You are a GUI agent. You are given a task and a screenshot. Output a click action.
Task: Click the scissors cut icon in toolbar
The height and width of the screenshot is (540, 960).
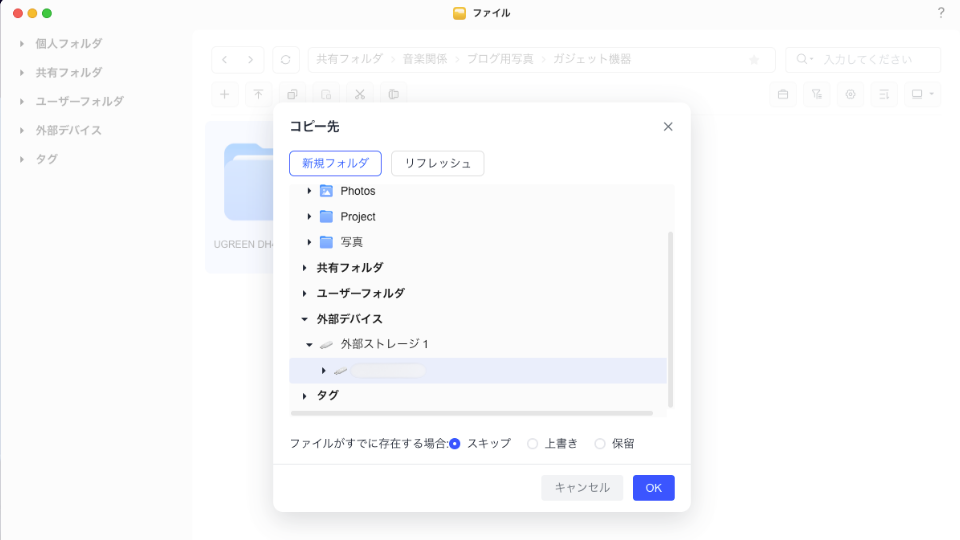(x=360, y=95)
